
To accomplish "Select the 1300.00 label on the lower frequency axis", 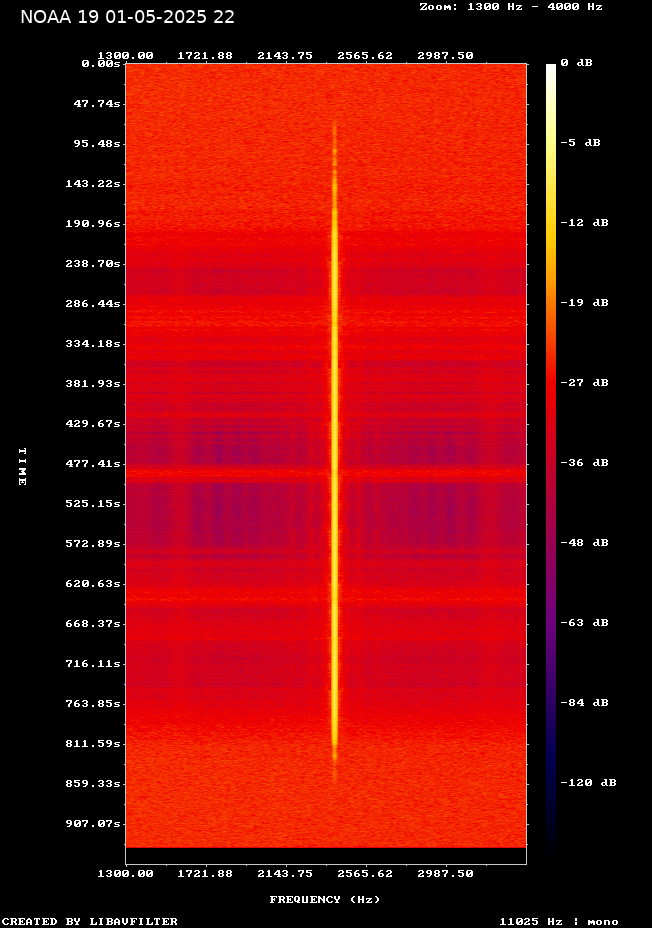I will 125,874.
